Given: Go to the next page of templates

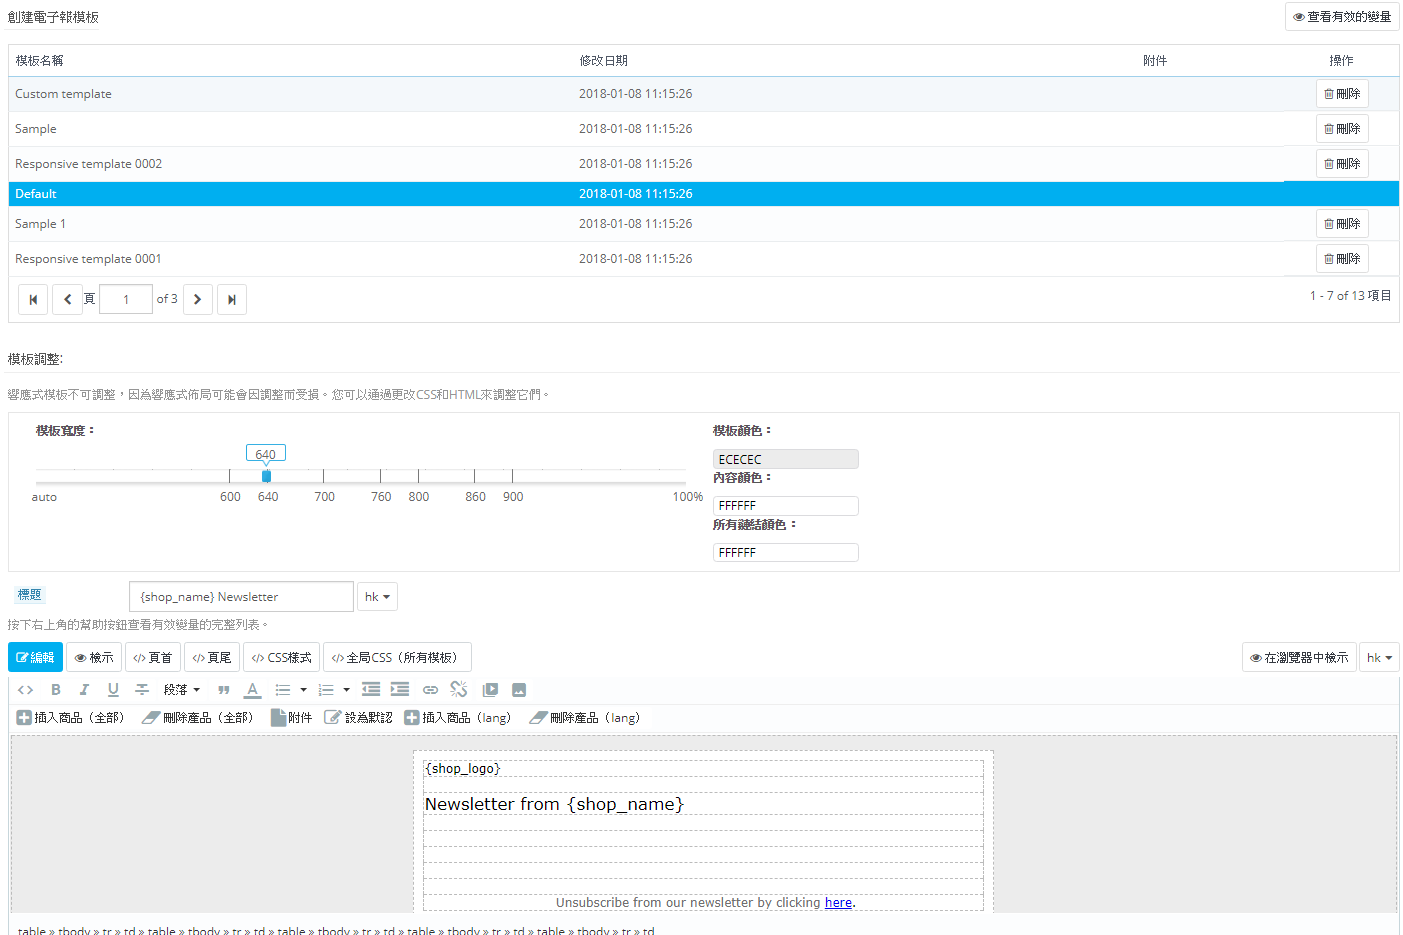Looking at the screenshot, I should pyautogui.click(x=198, y=299).
